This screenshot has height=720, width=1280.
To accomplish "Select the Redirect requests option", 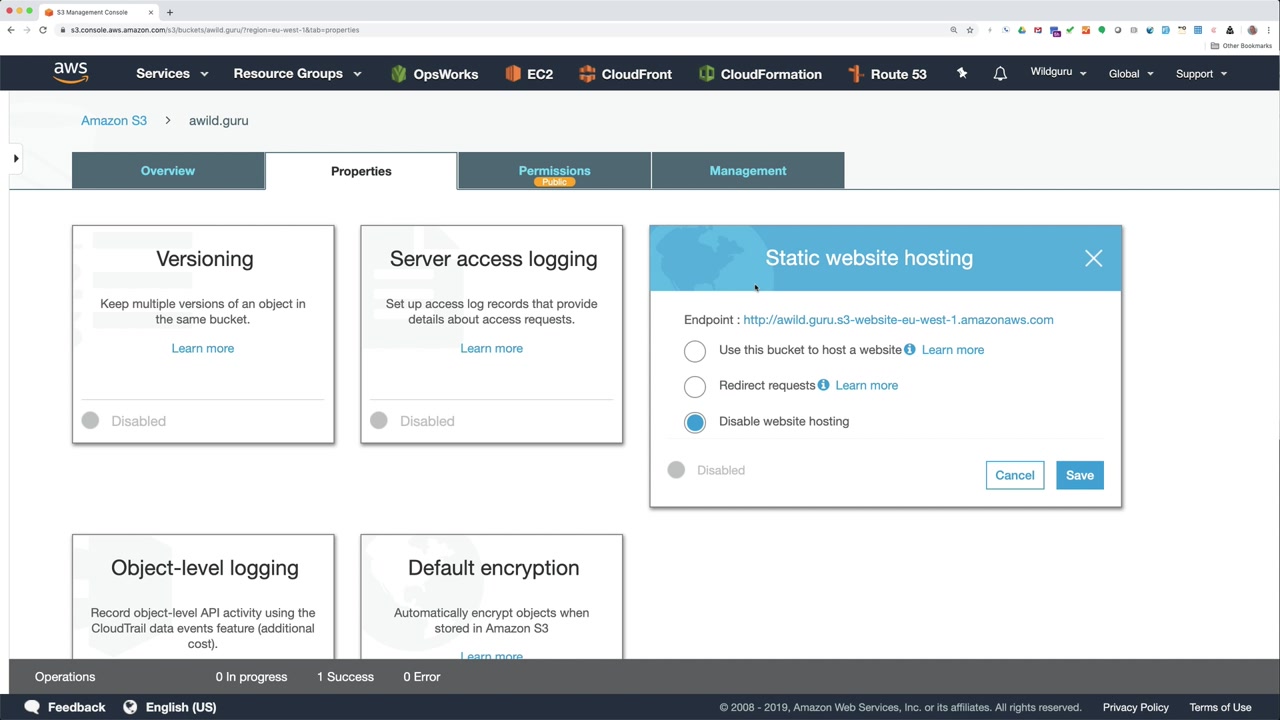I will pyautogui.click(x=695, y=386).
